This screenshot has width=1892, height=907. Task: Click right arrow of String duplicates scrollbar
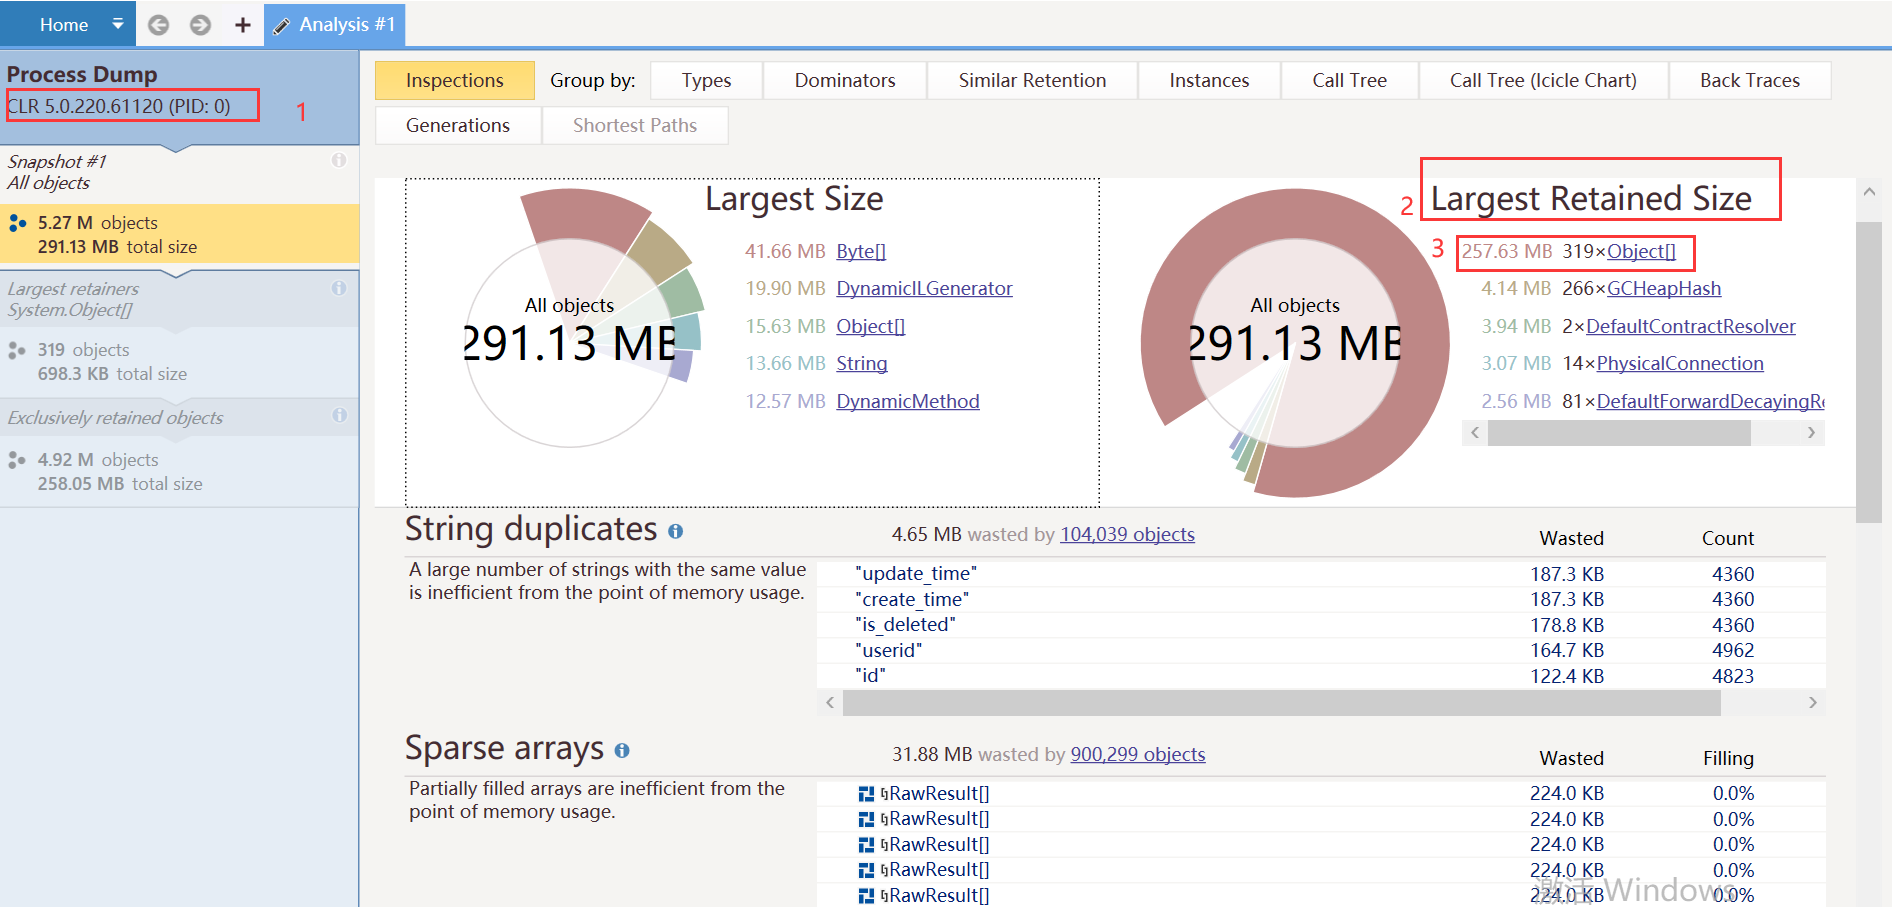click(x=1812, y=703)
